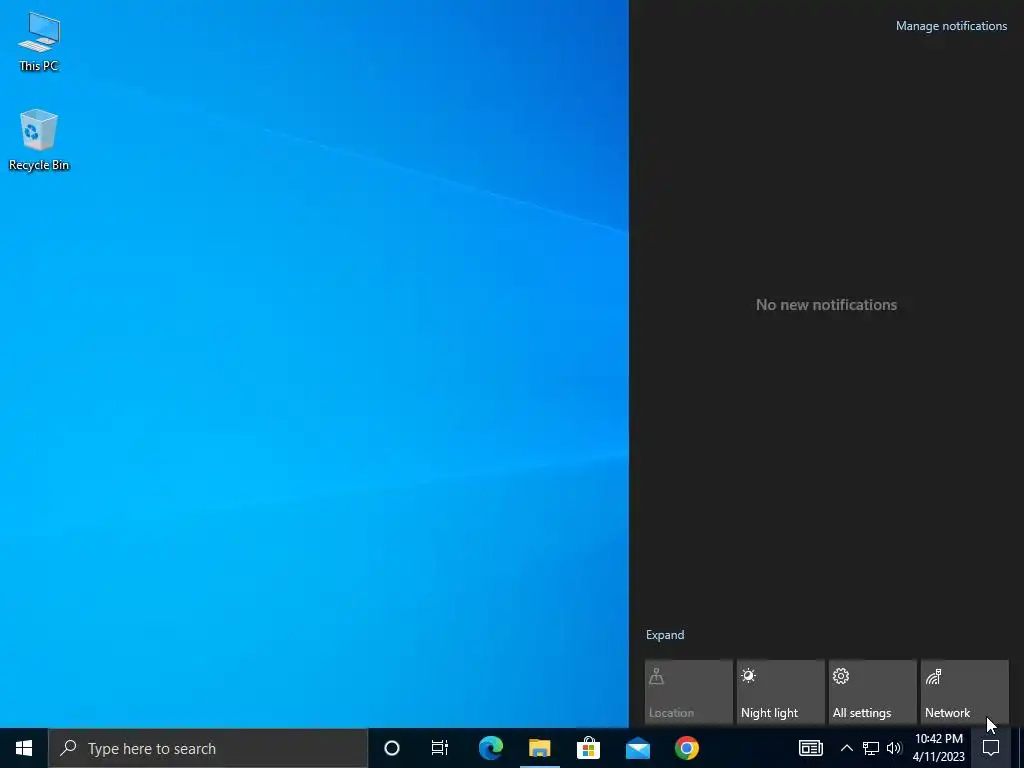The width and height of the screenshot is (1024, 768).
Task: Select the Recycle Bin desktop icon
Action: (39, 140)
